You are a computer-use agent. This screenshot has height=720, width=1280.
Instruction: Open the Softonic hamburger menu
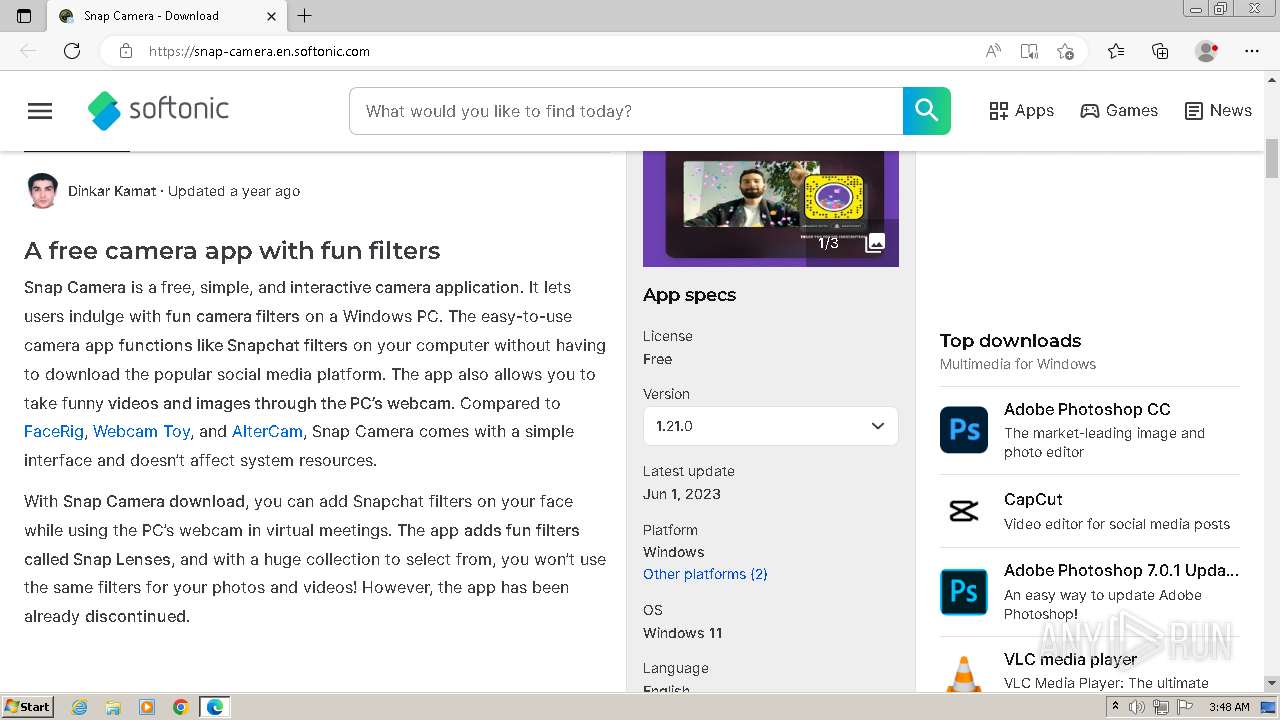[40, 111]
